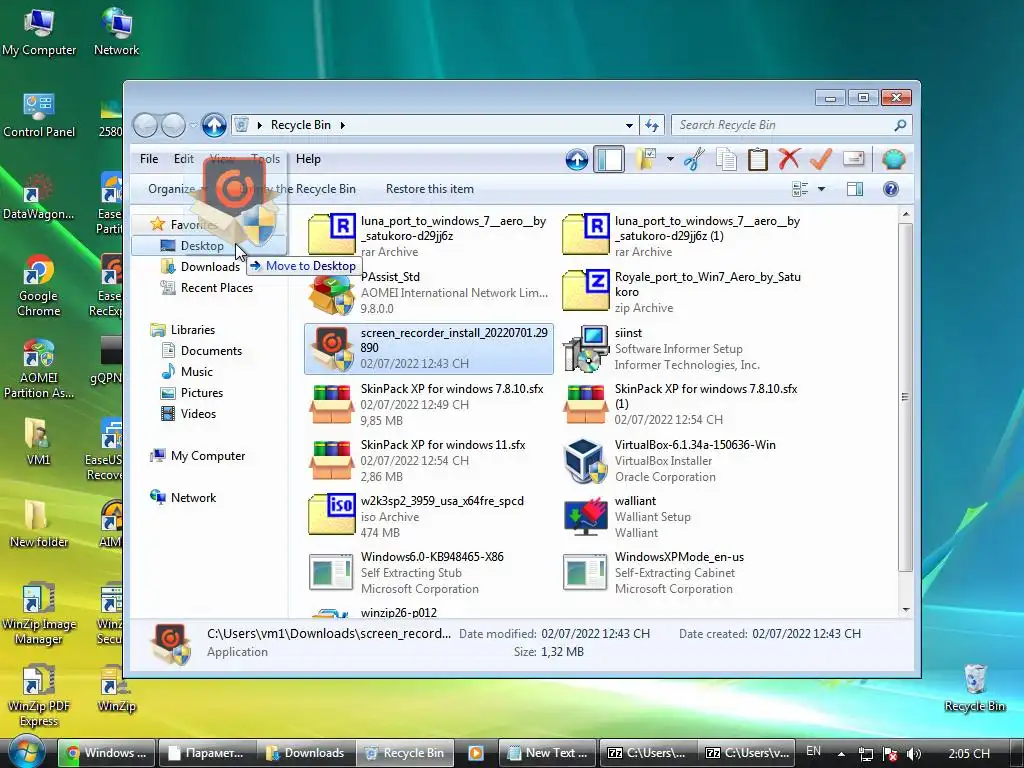Open the folder options toolbar icon
The image size is (1024, 768).
646,159
